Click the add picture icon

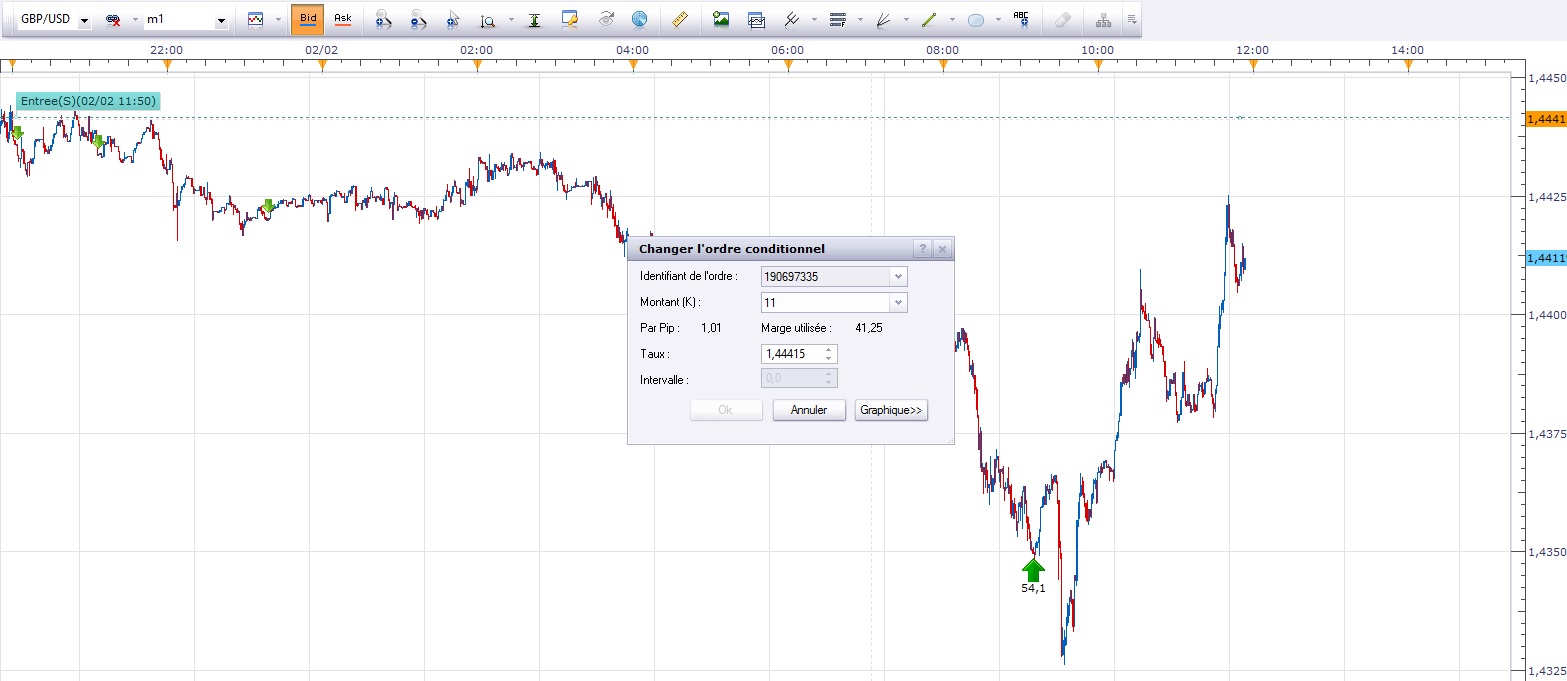pos(721,19)
